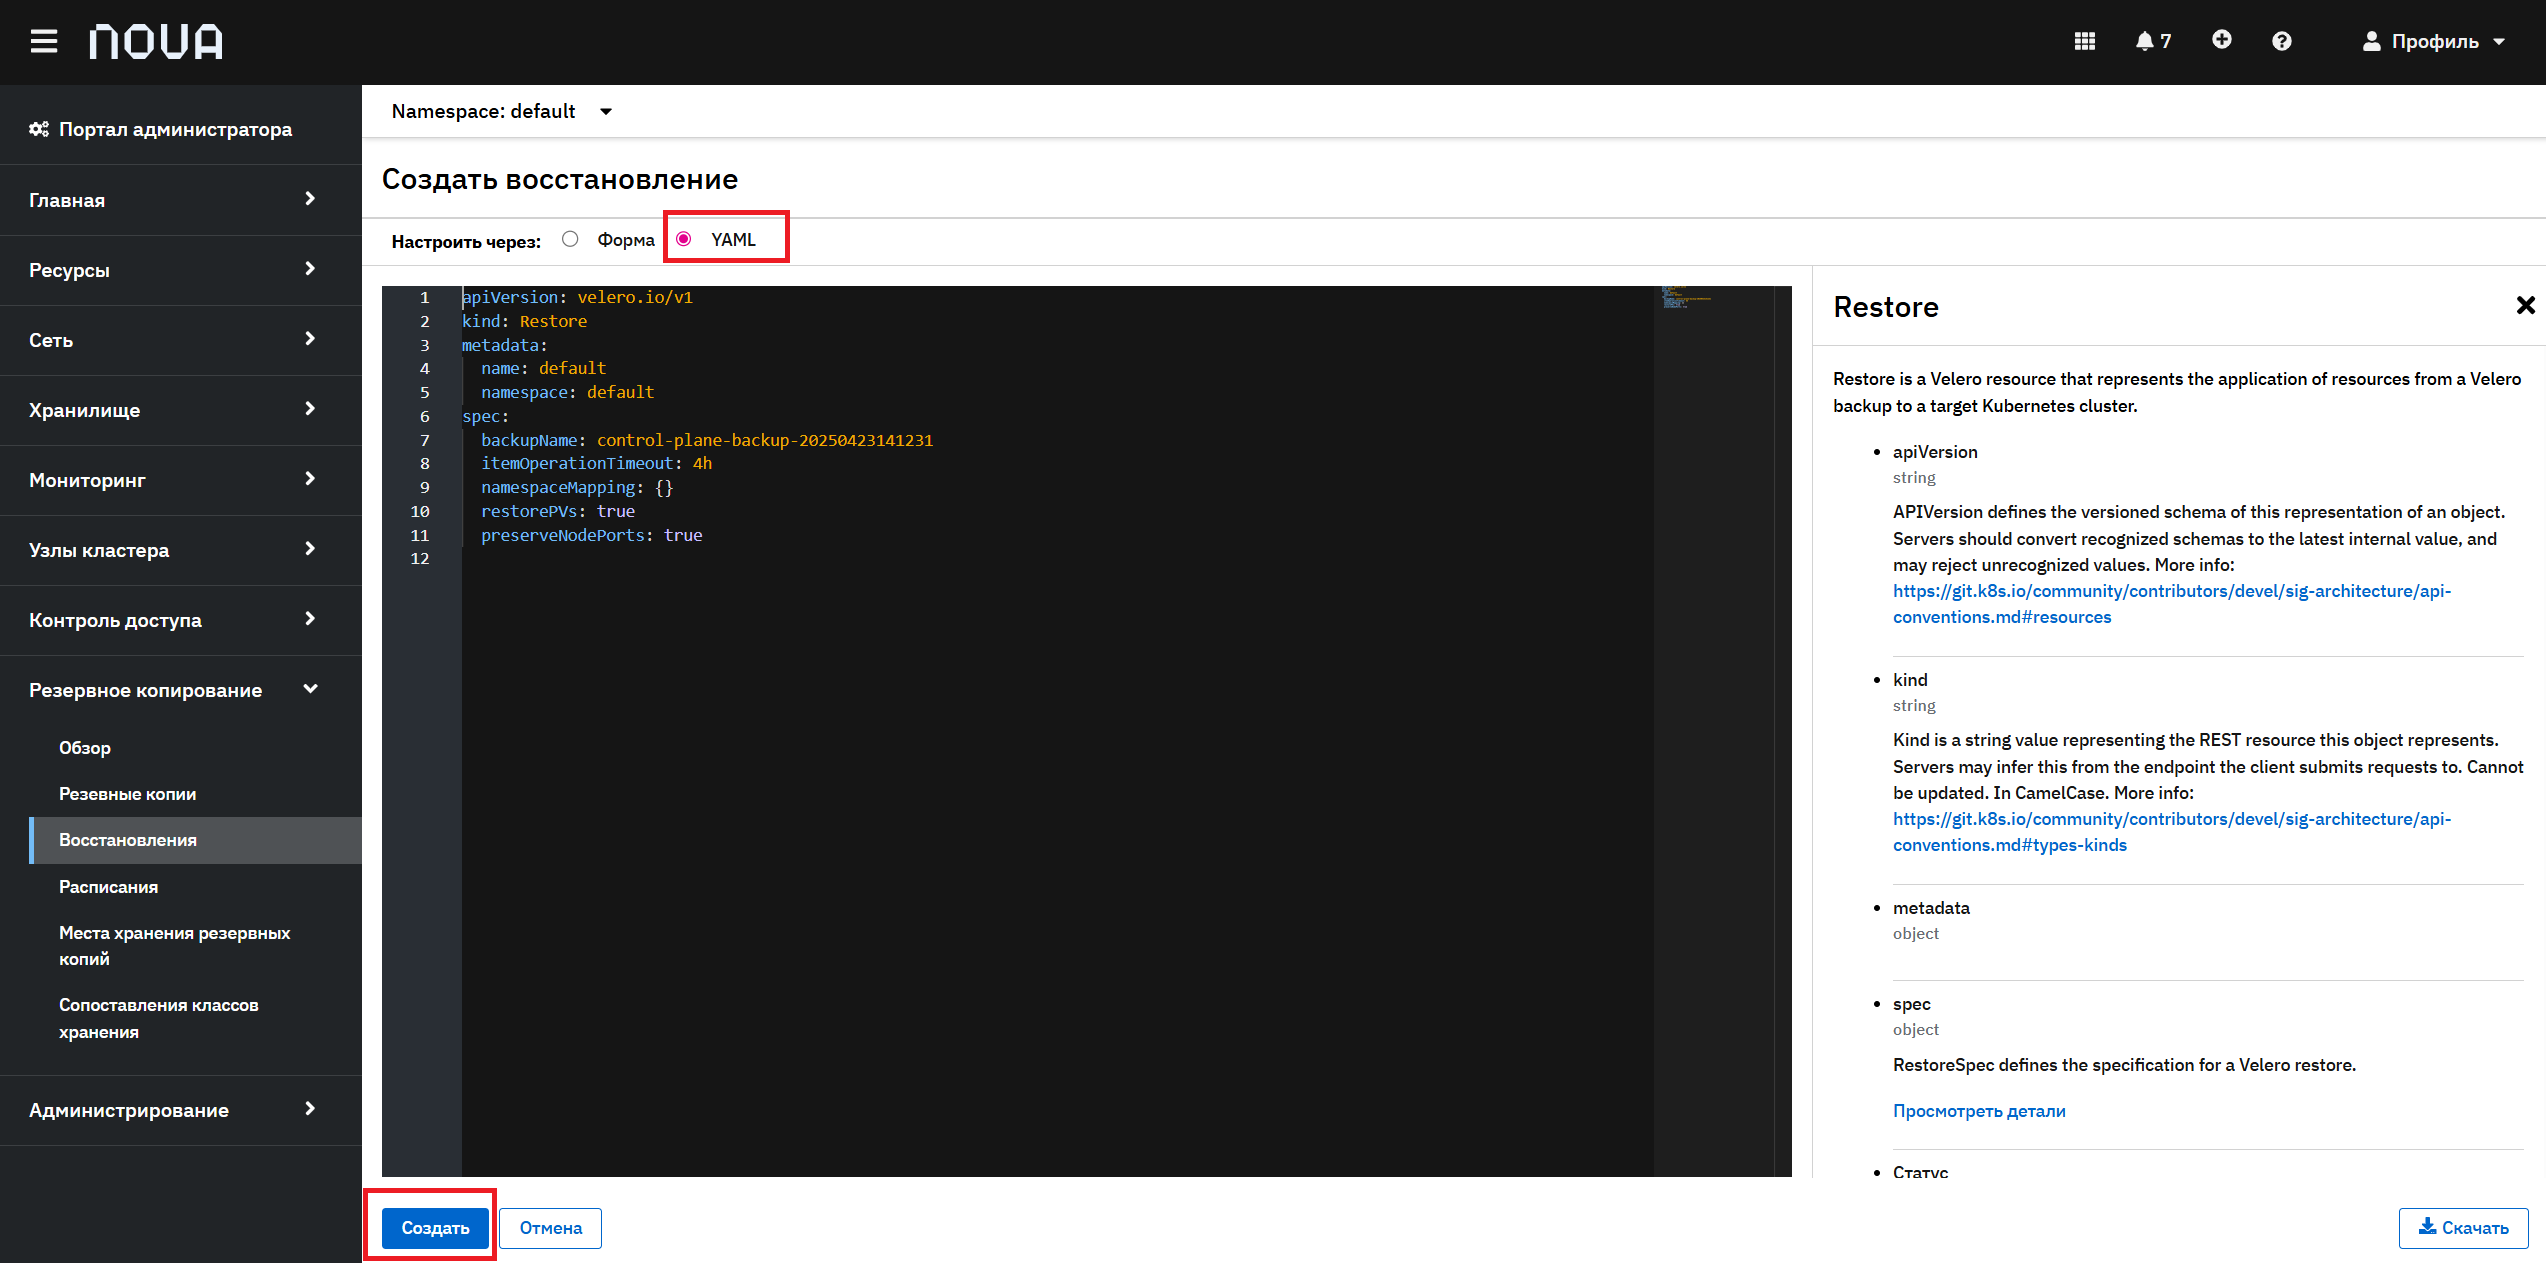Open notifications bell showing 7
2546x1263 pixels.
tap(2153, 41)
